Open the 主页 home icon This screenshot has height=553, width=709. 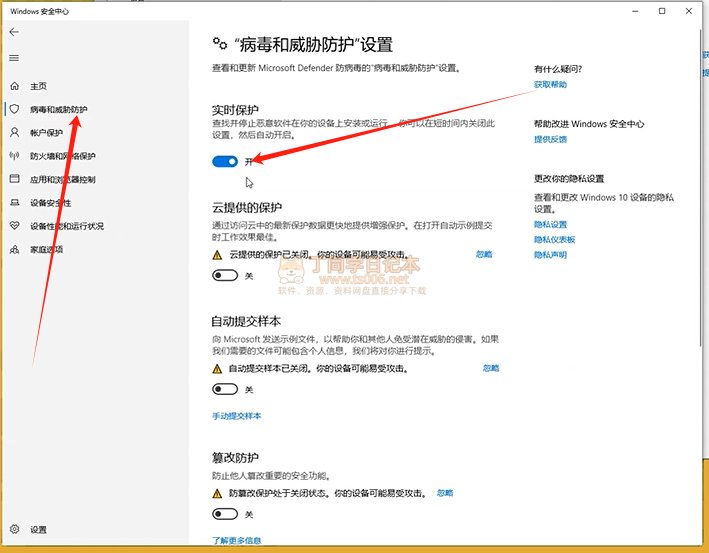point(14,86)
